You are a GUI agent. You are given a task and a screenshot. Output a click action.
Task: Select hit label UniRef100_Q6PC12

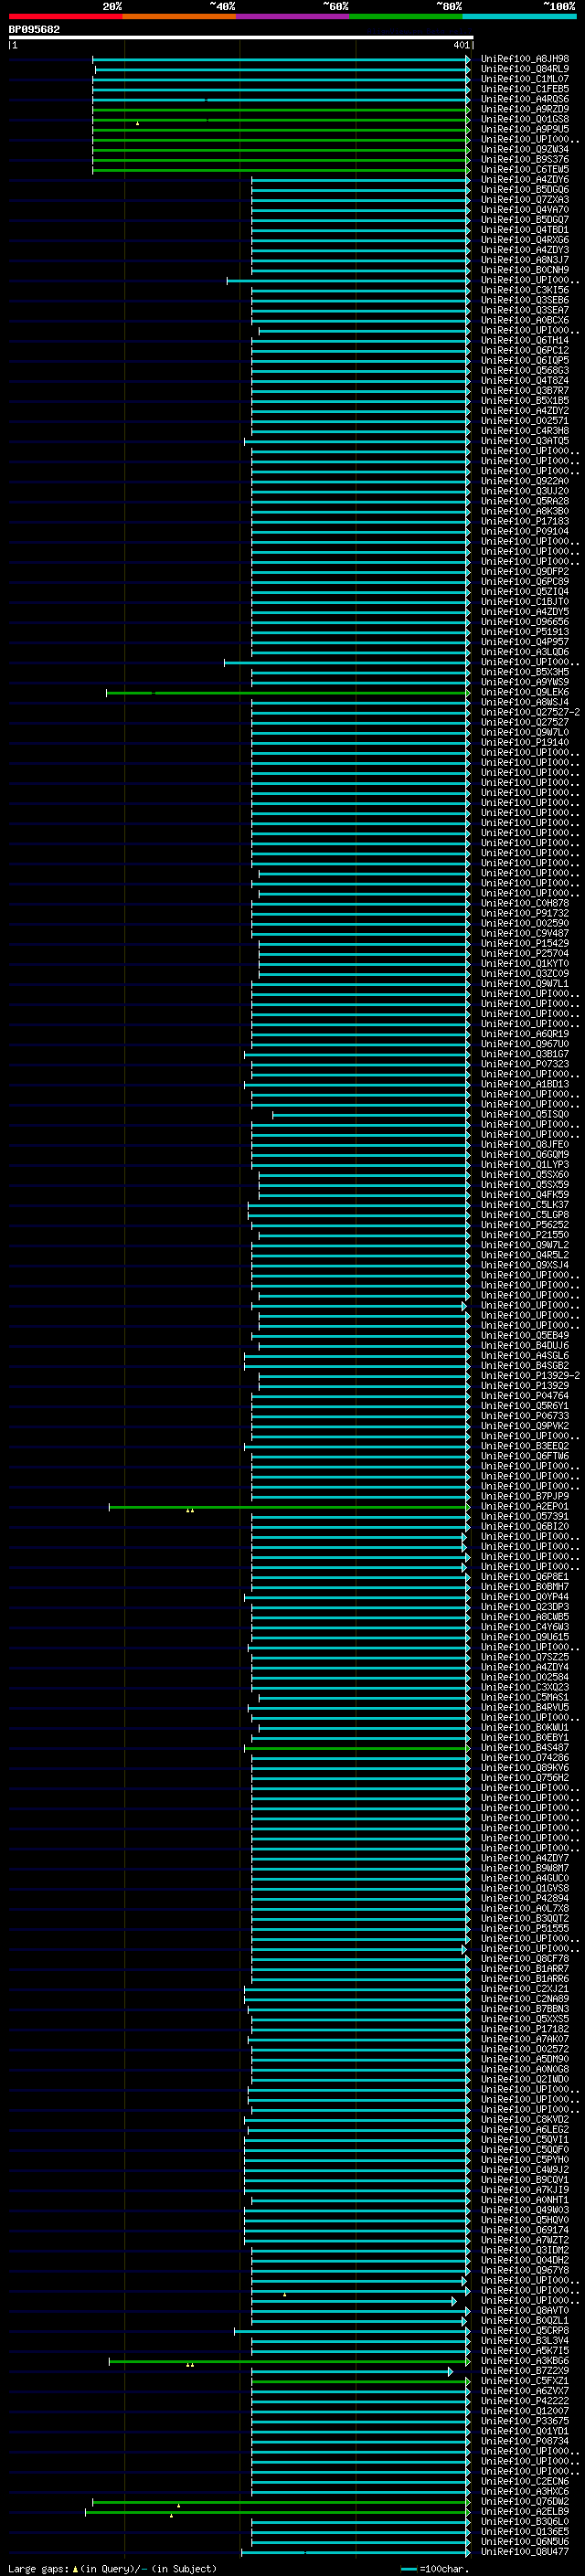coord(525,351)
